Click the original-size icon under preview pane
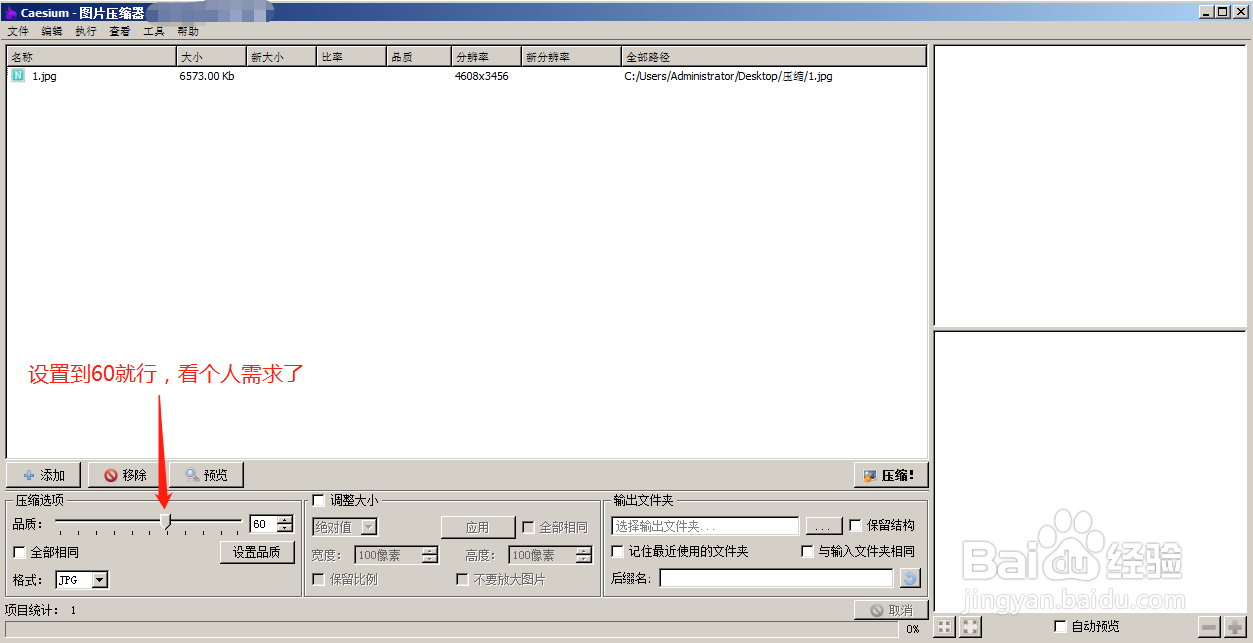 click(x=971, y=627)
